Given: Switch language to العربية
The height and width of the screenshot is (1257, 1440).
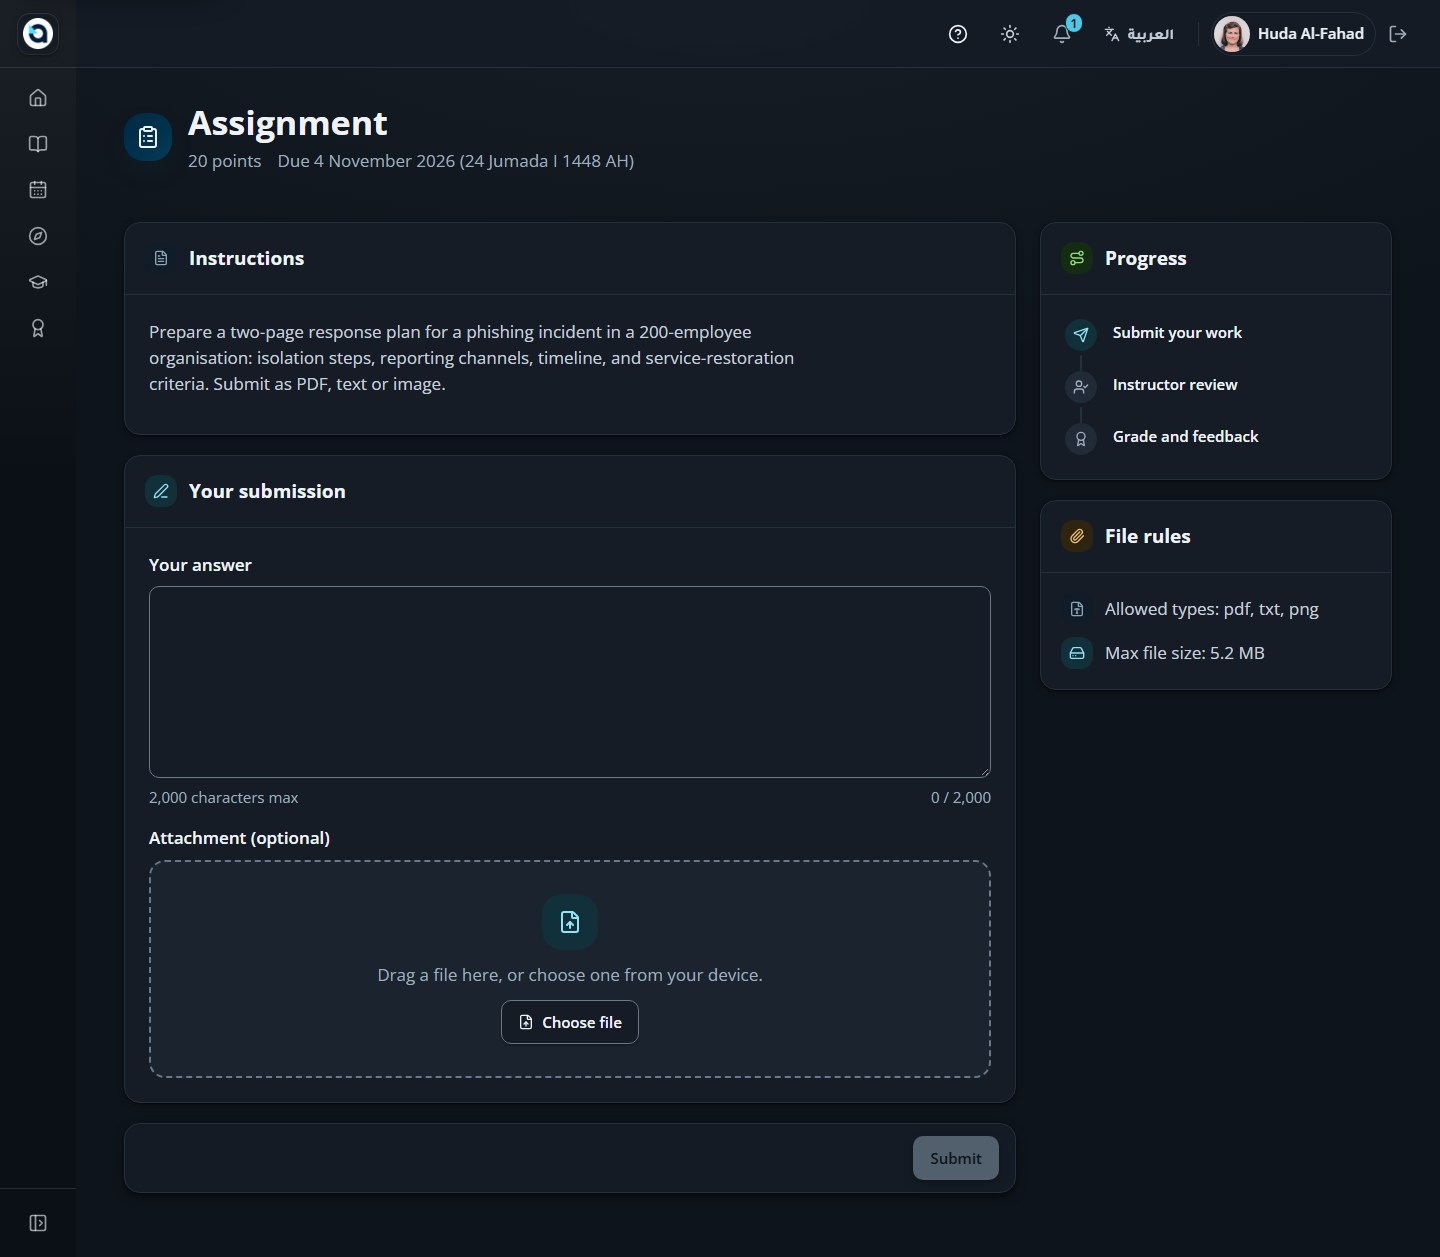Looking at the screenshot, I should click(x=1139, y=34).
